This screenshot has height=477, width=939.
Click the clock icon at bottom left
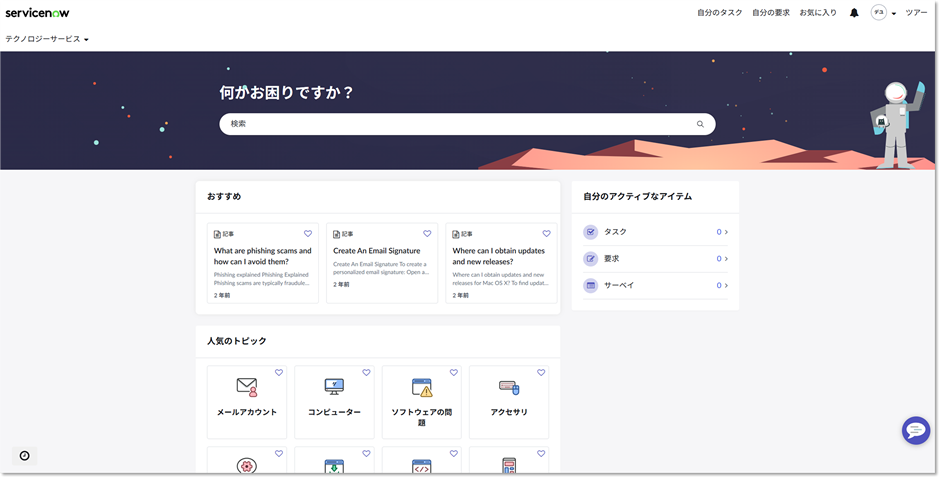pyautogui.click(x=25, y=455)
